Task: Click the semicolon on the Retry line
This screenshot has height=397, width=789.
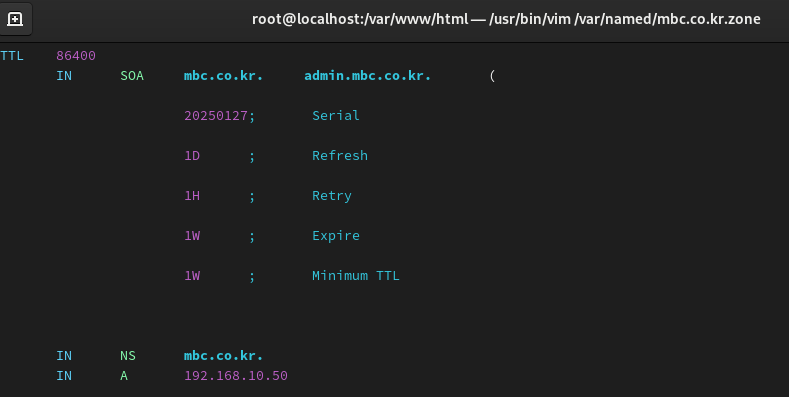Action: pos(252,197)
